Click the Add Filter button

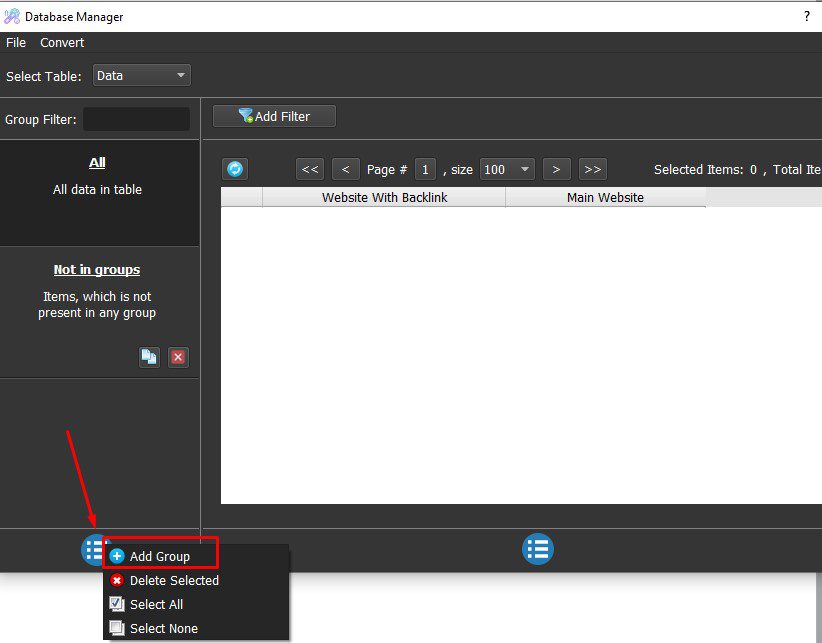click(x=274, y=116)
